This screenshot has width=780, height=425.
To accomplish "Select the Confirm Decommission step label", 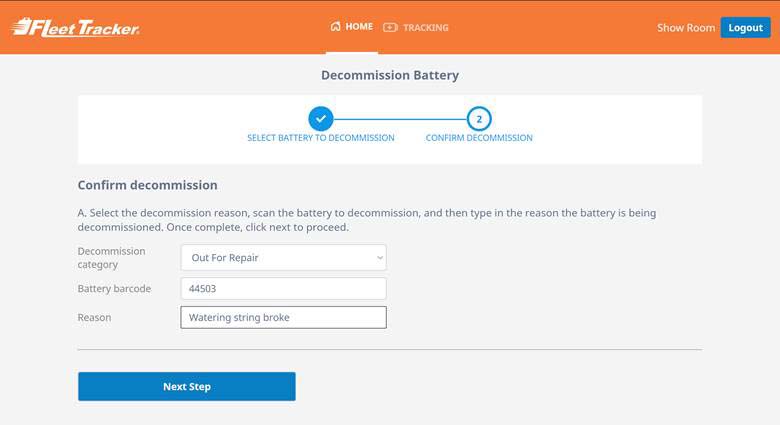I will tap(479, 138).
